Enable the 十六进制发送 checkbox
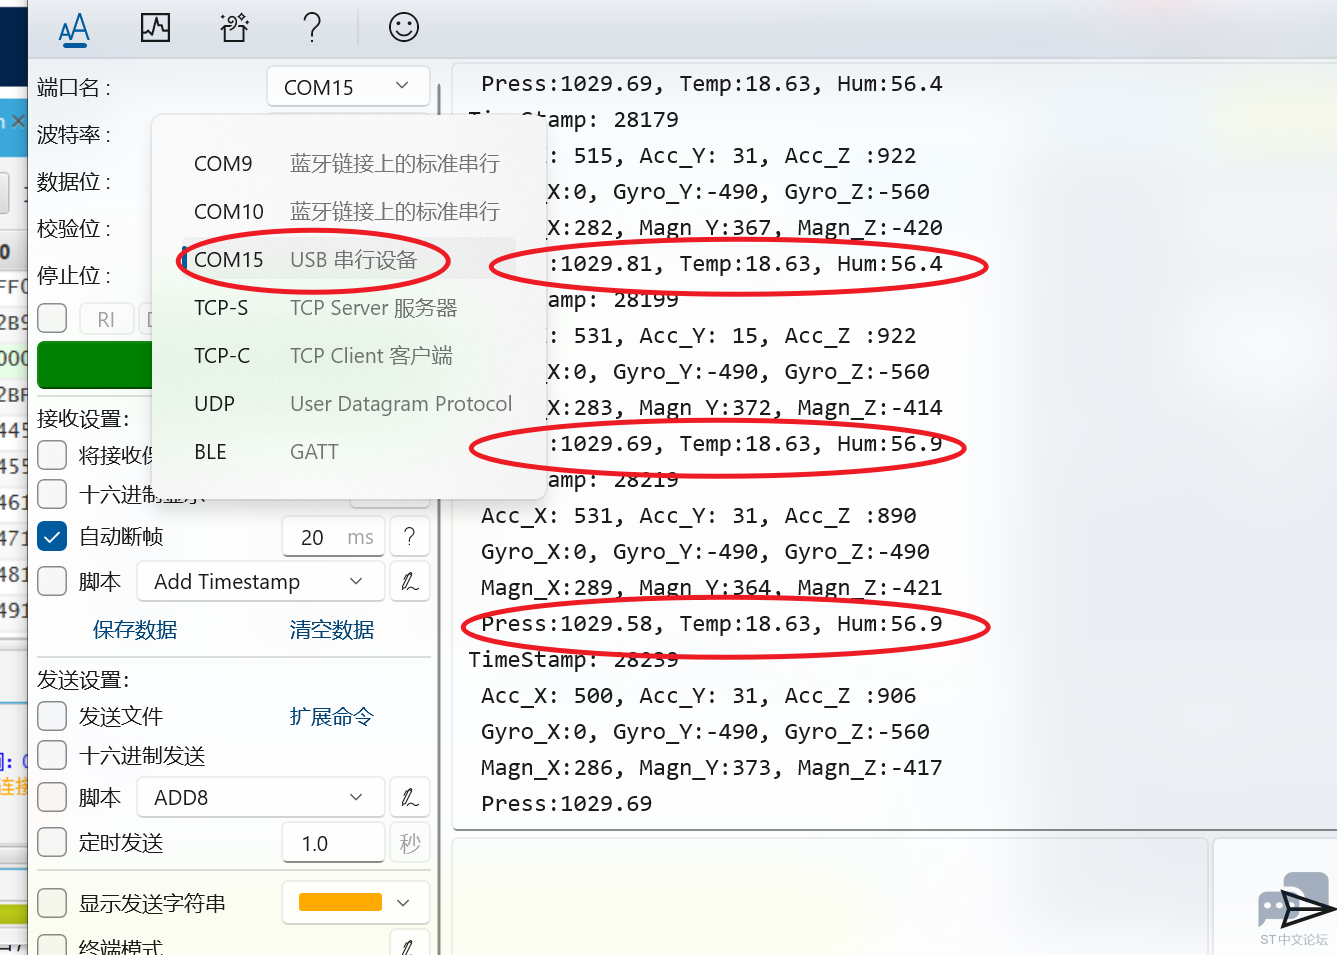 click(52, 756)
